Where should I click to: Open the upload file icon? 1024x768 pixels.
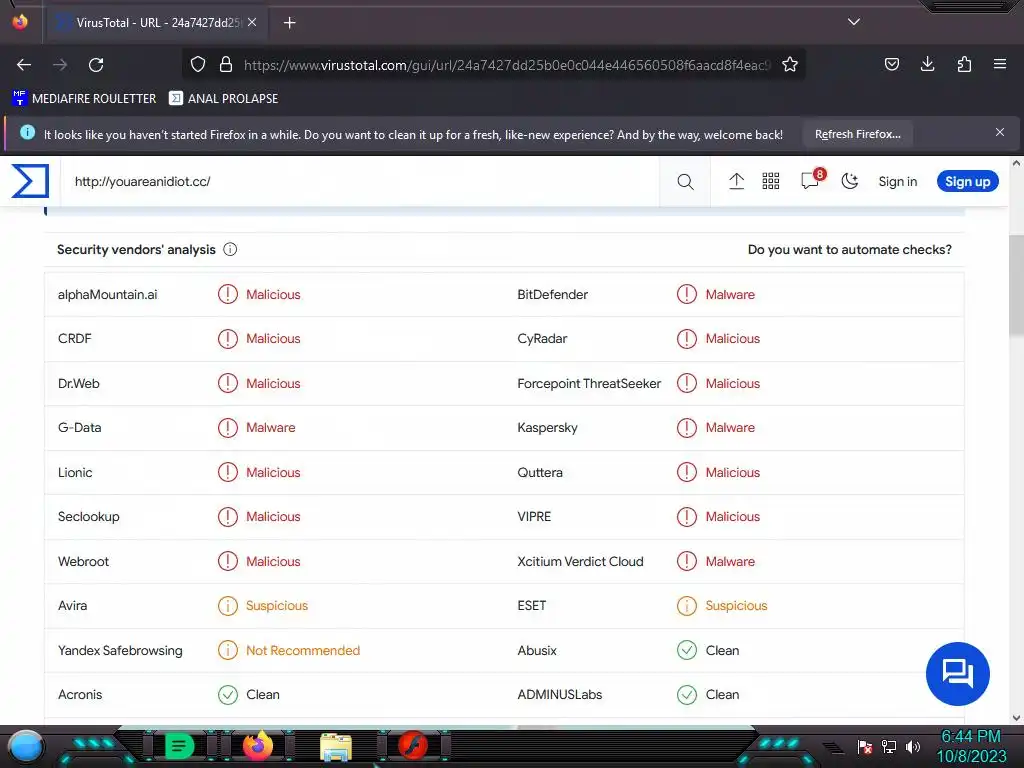tap(736, 182)
